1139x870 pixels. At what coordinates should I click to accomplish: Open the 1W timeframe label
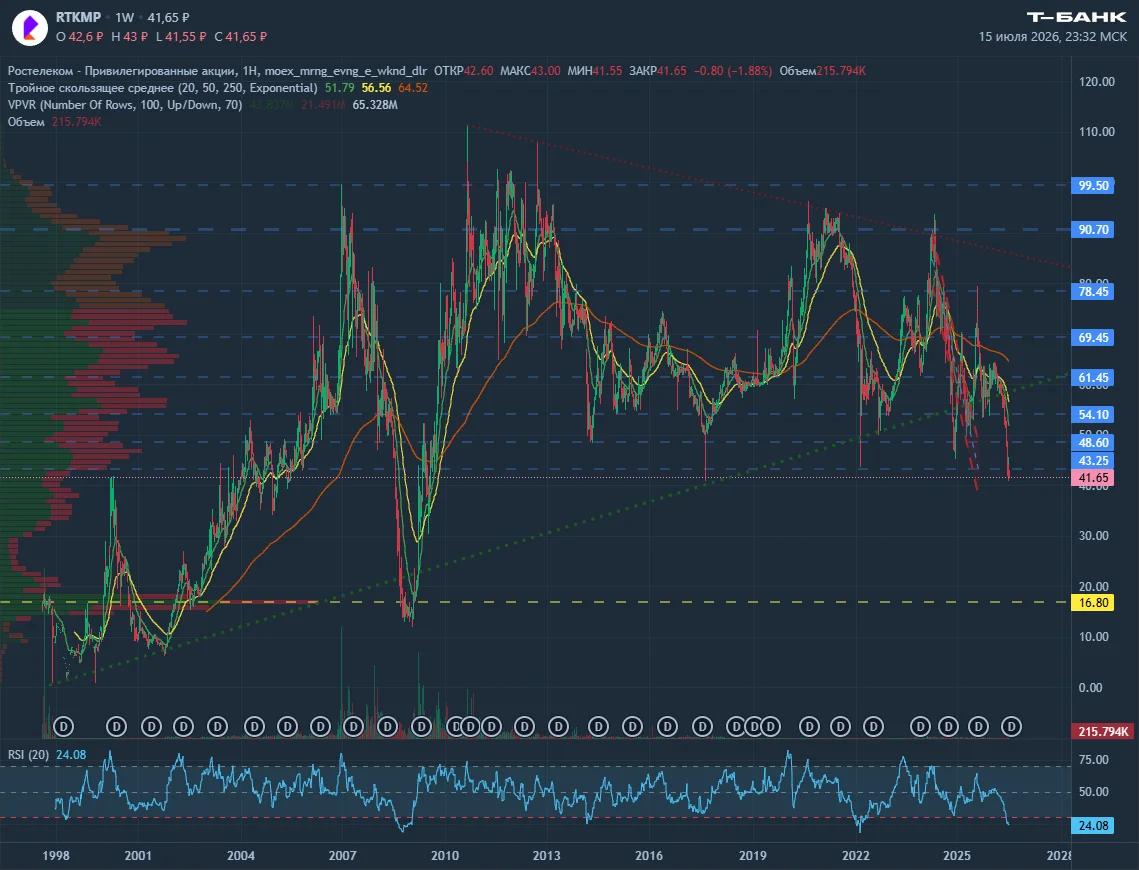pyautogui.click(x=124, y=17)
